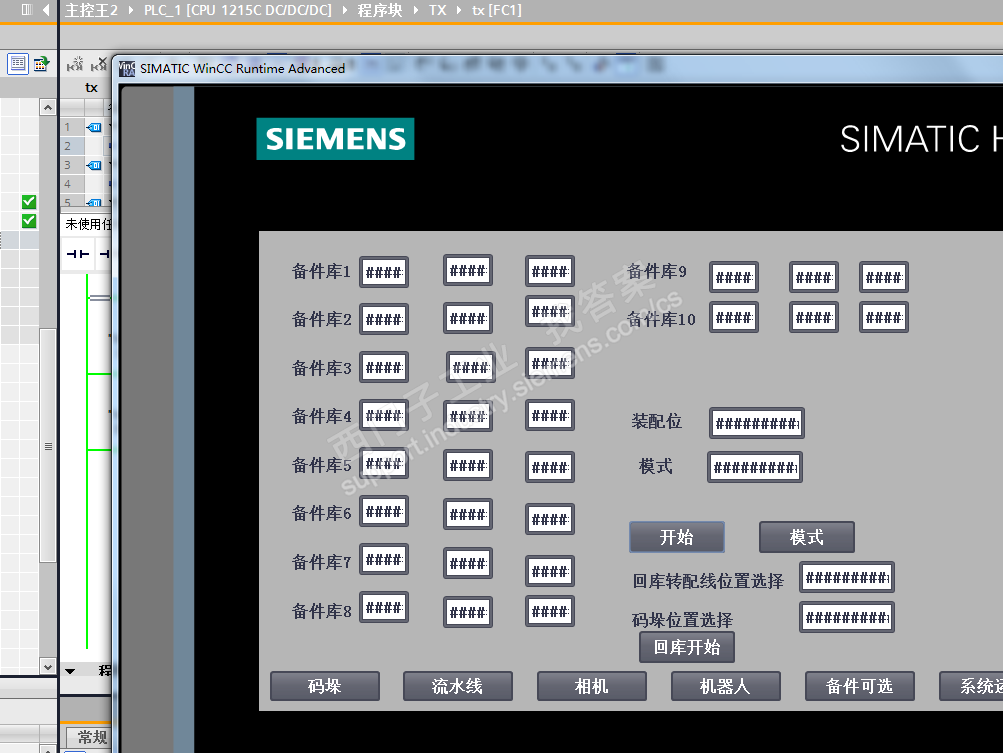Screen dimensions: 1003x753
Task: Click interface row number 2
Action: pyautogui.click(x=67, y=146)
